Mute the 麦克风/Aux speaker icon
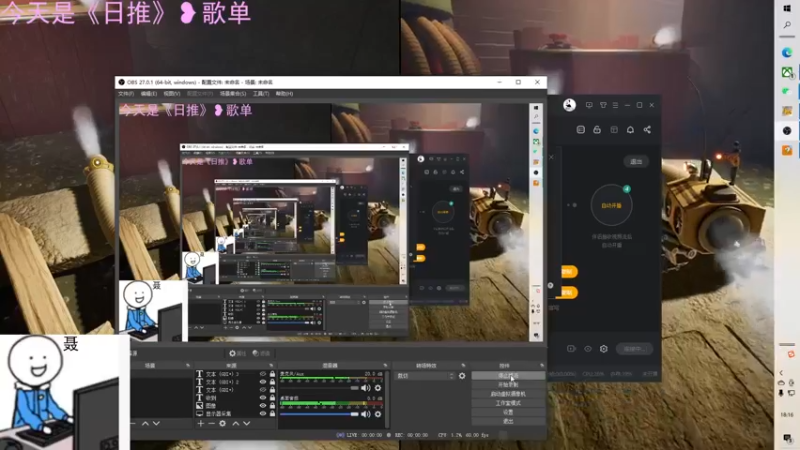 click(366, 388)
